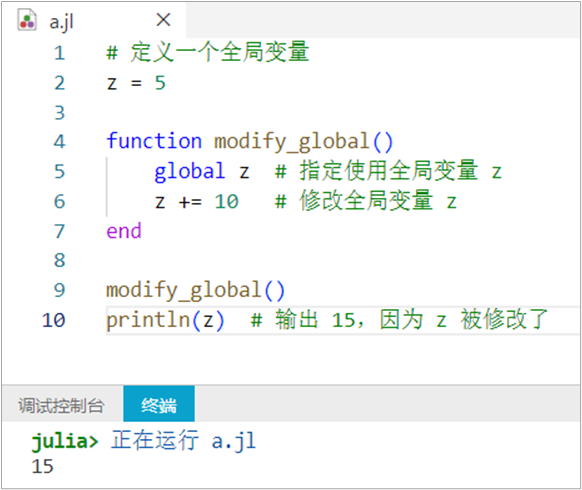Image resolution: width=582 pixels, height=490 pixels.
Task: Switch to the 调试控制台 tab
Action: 61,405
